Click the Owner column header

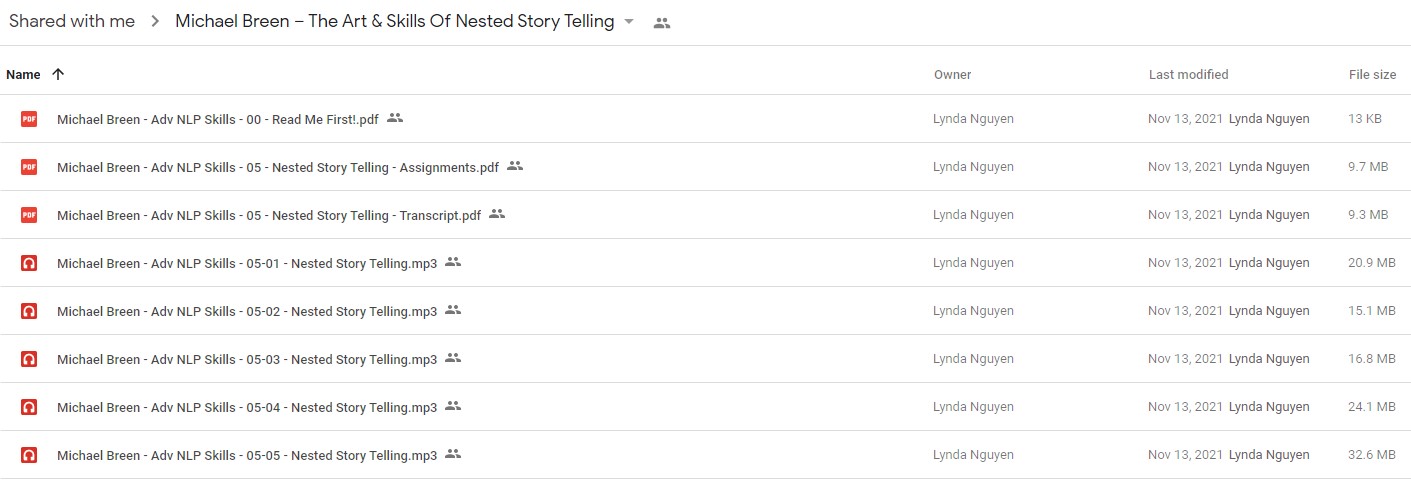(952, 74)
